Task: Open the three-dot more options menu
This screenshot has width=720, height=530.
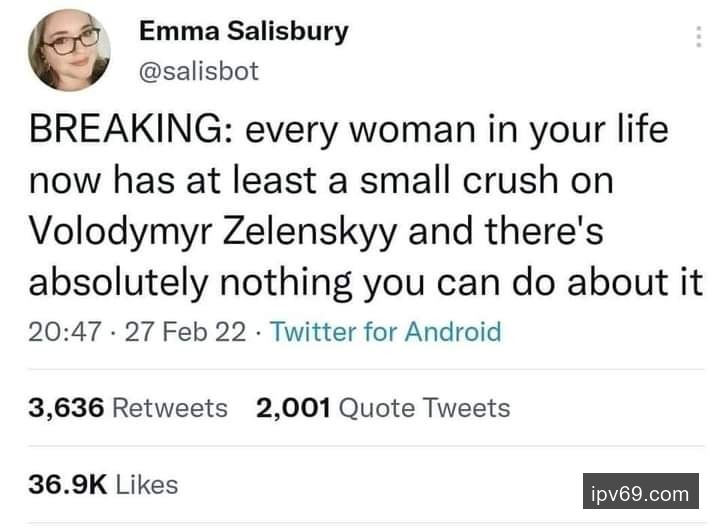Action: (x=697, y=36)
